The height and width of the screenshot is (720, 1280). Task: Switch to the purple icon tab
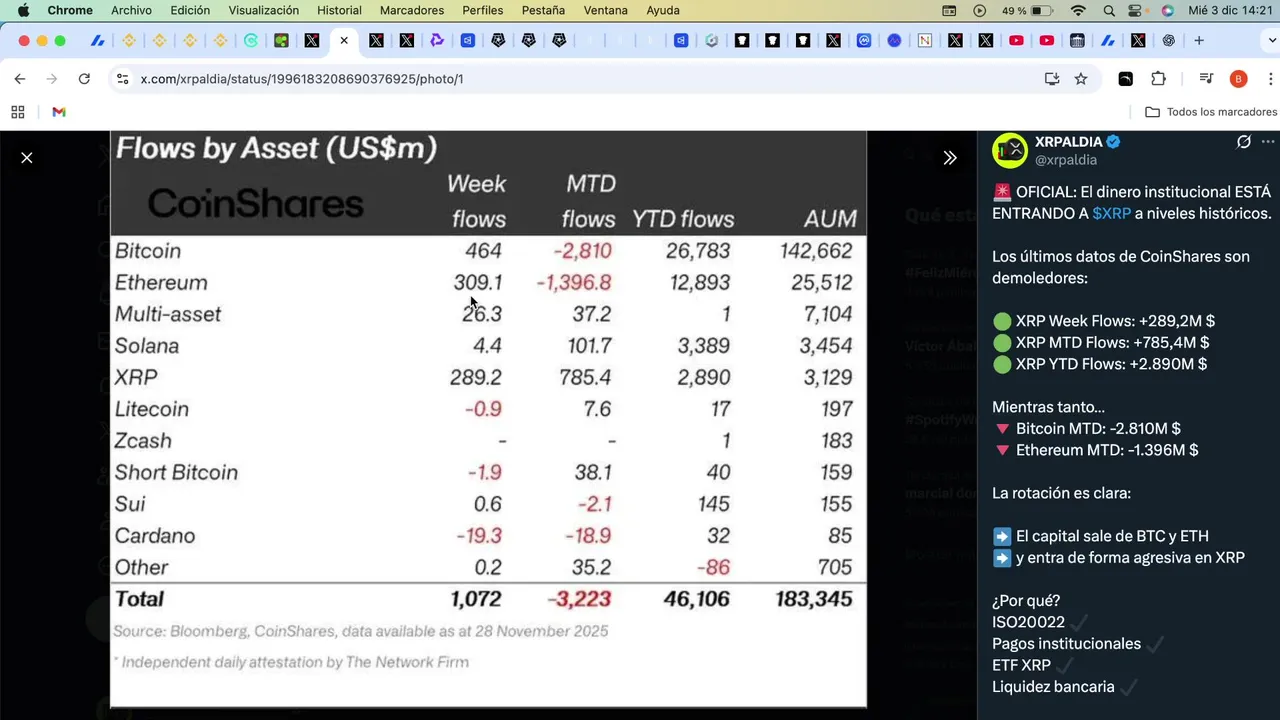tap(437, 41)
